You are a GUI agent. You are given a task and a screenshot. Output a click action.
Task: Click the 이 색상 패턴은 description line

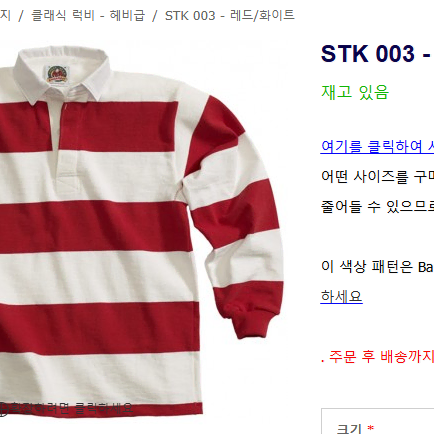(377, 267)
